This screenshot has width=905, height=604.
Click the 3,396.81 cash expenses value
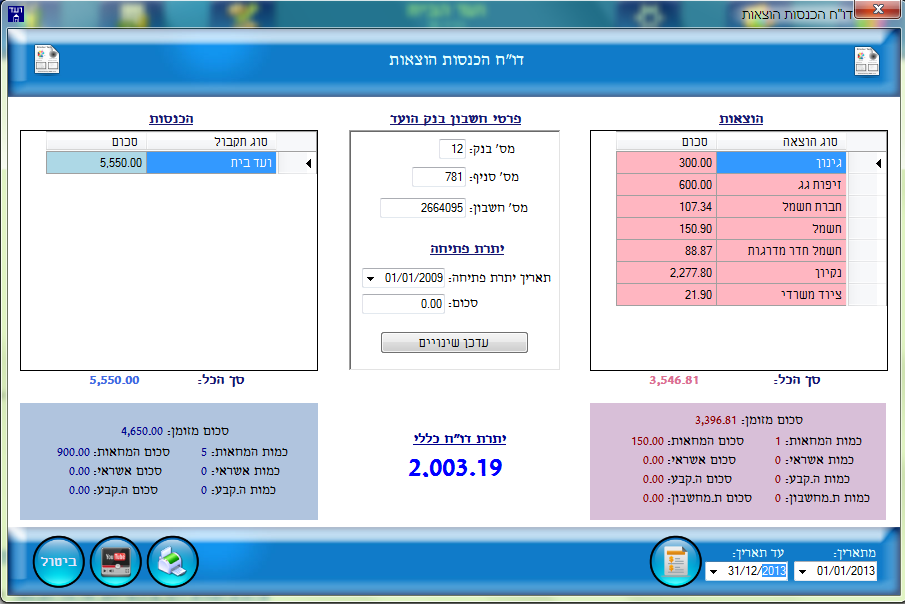pyautogui.click(x=716, y=420)
